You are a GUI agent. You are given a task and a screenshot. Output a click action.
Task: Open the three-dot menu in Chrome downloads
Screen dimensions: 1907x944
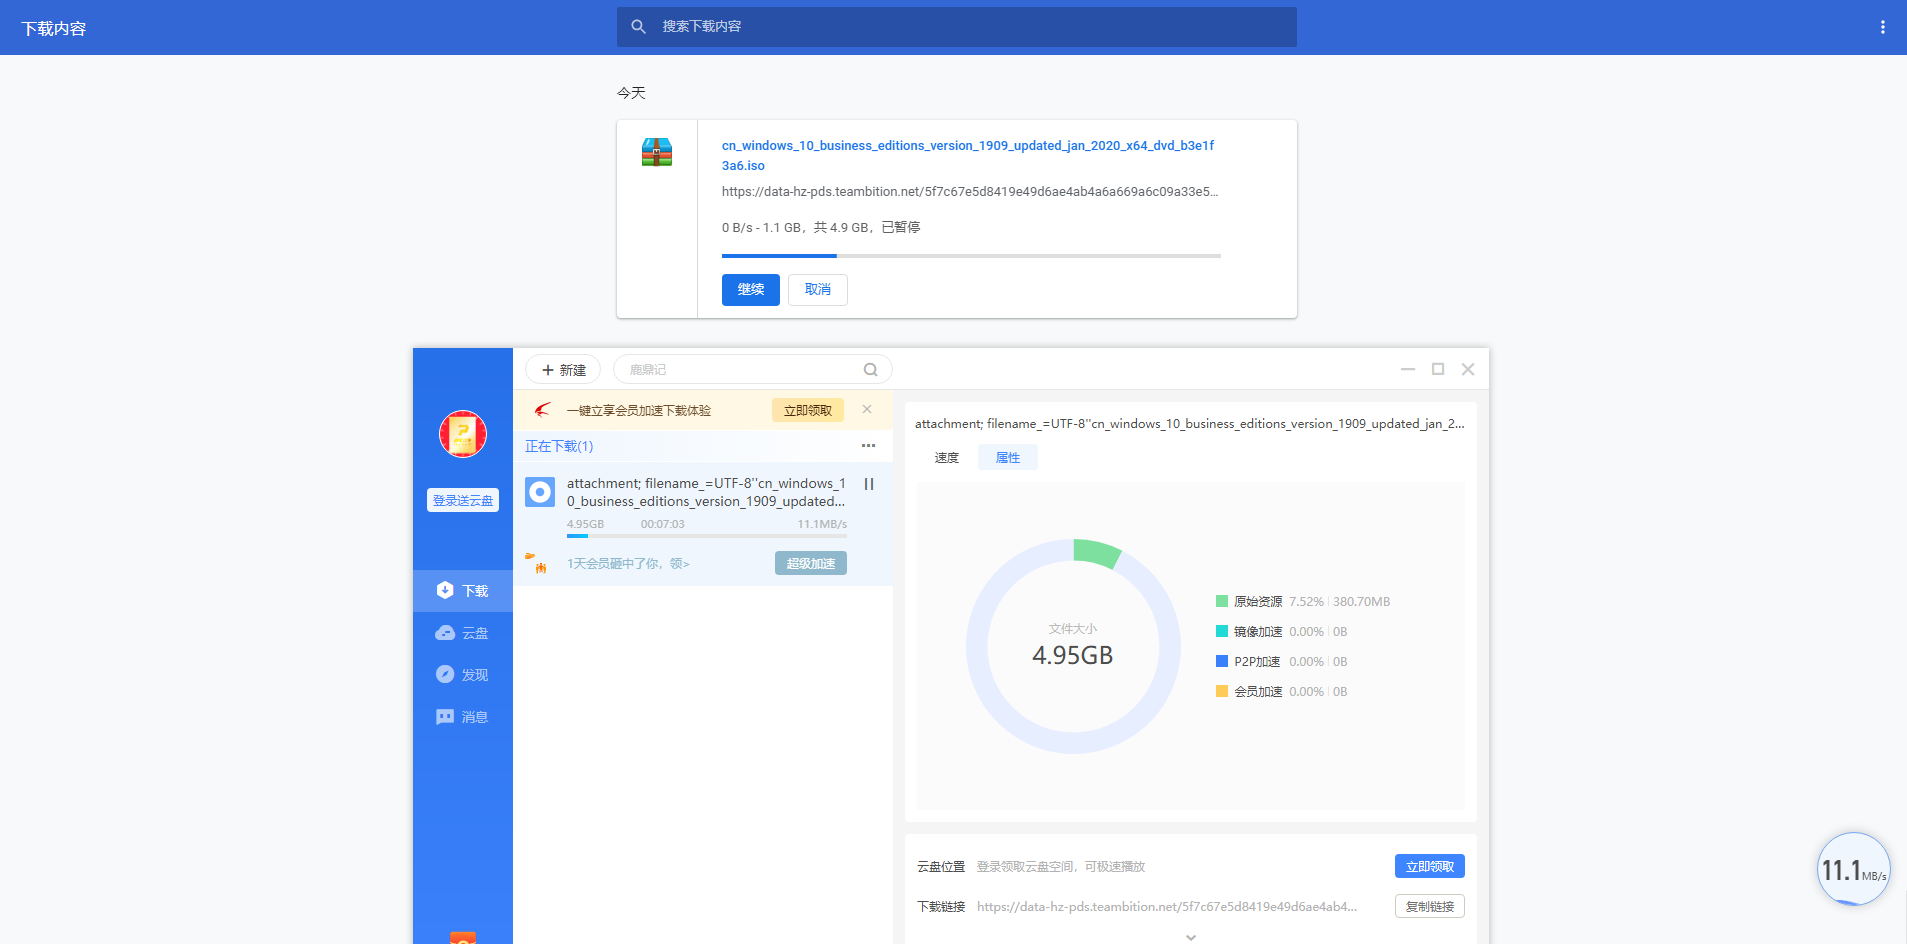(x=1882, y=27)
